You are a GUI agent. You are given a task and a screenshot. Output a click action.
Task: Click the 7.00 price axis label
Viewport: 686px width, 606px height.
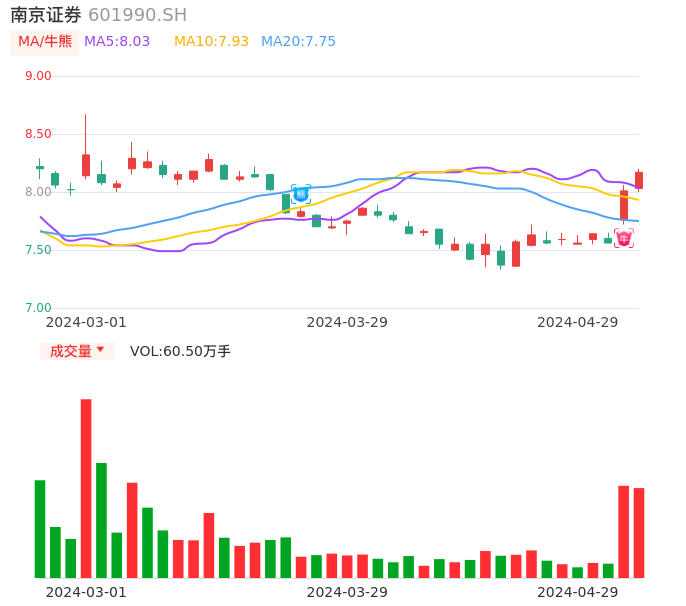tap(38, 308)
